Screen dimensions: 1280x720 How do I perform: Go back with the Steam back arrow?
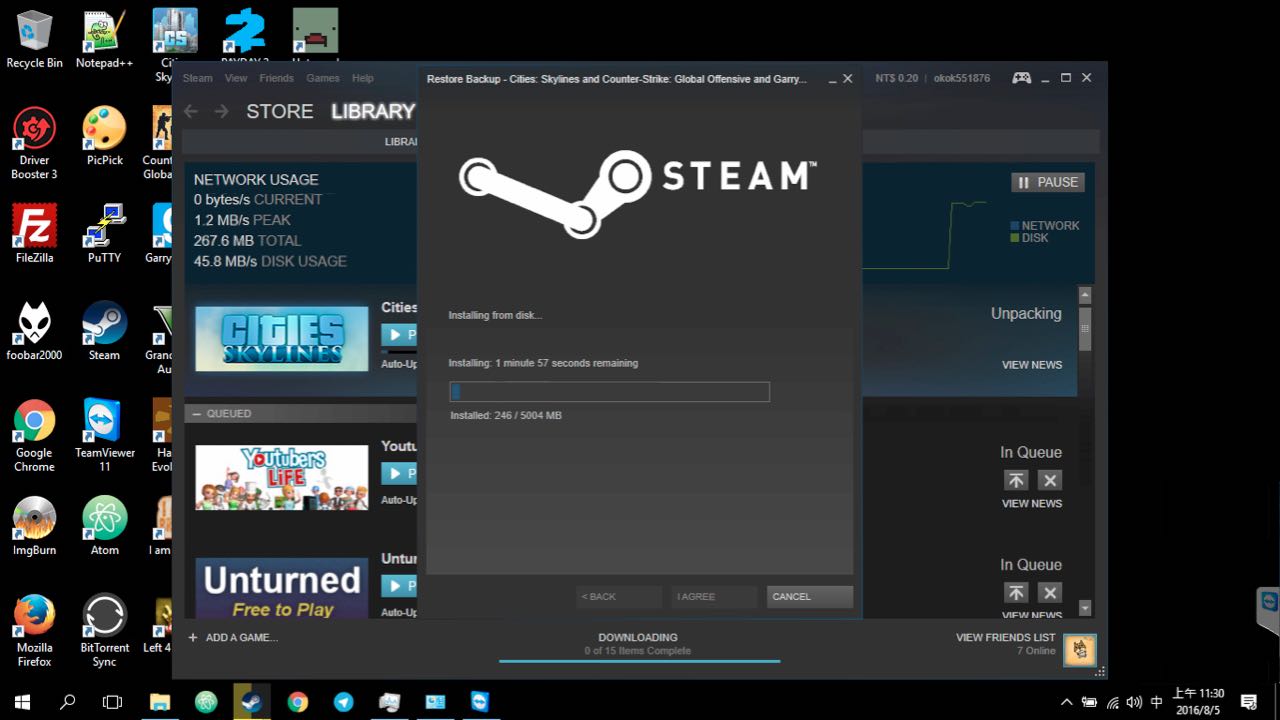coord(191,111)
